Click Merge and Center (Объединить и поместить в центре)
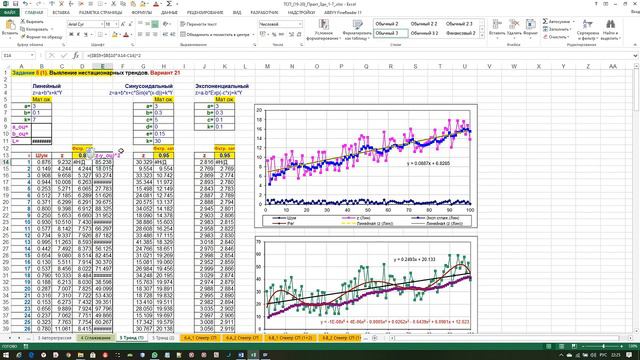Viewport: 640px width, 360px height. click(x=215, y=35)
